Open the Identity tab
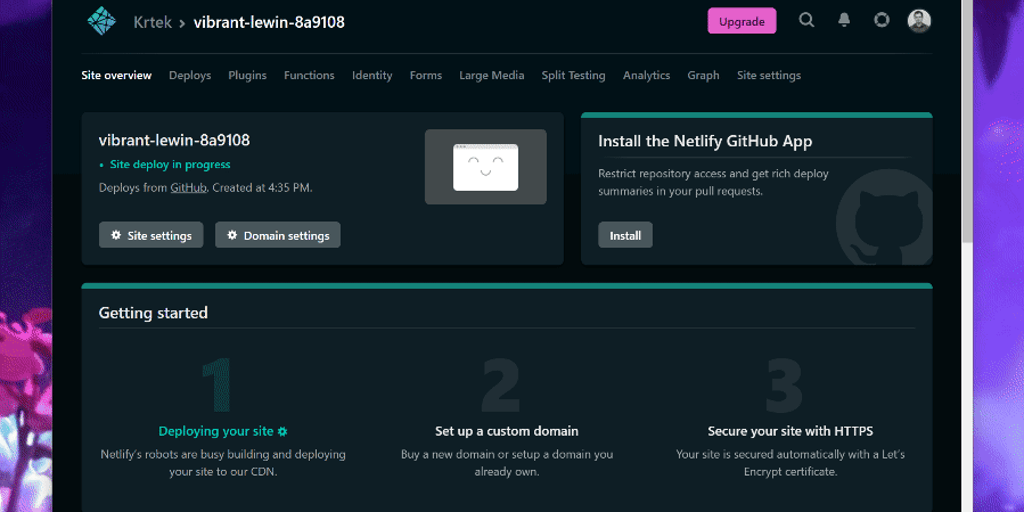This screenshot has width=1024, height=512. coord(372,75)
